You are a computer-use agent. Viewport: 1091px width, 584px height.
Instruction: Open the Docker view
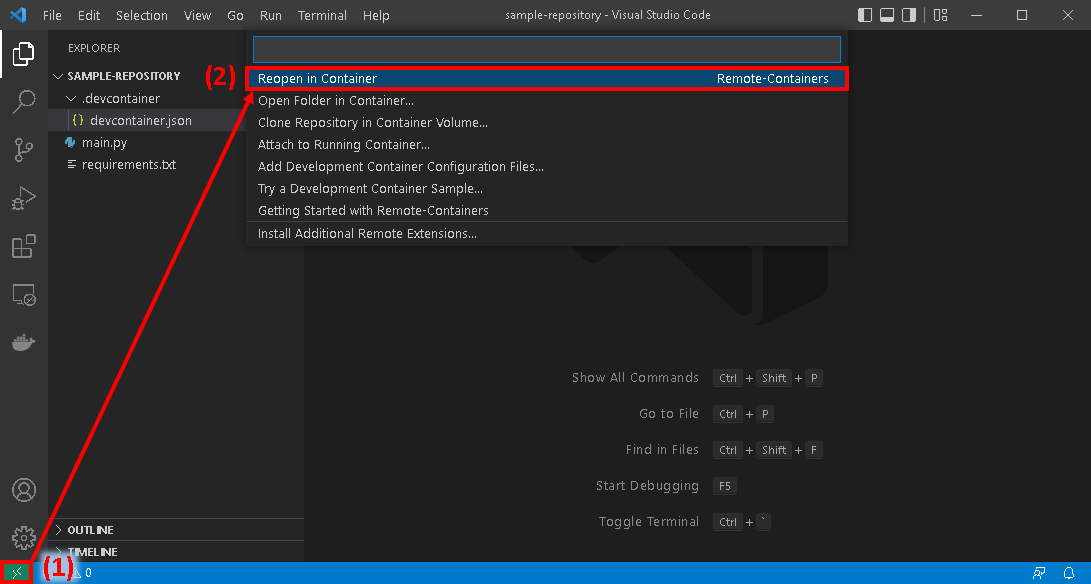click(x=24, y=342)
